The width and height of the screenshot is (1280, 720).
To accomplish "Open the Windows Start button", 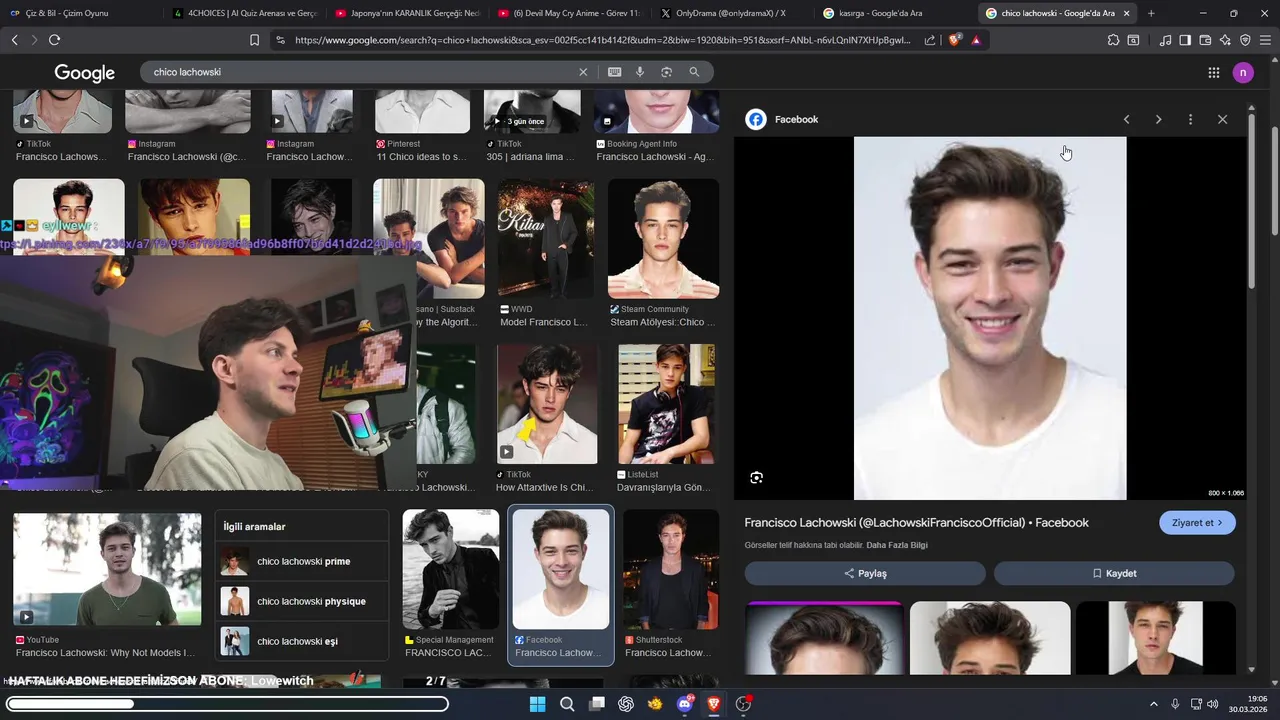I will (x=537, y=704).
